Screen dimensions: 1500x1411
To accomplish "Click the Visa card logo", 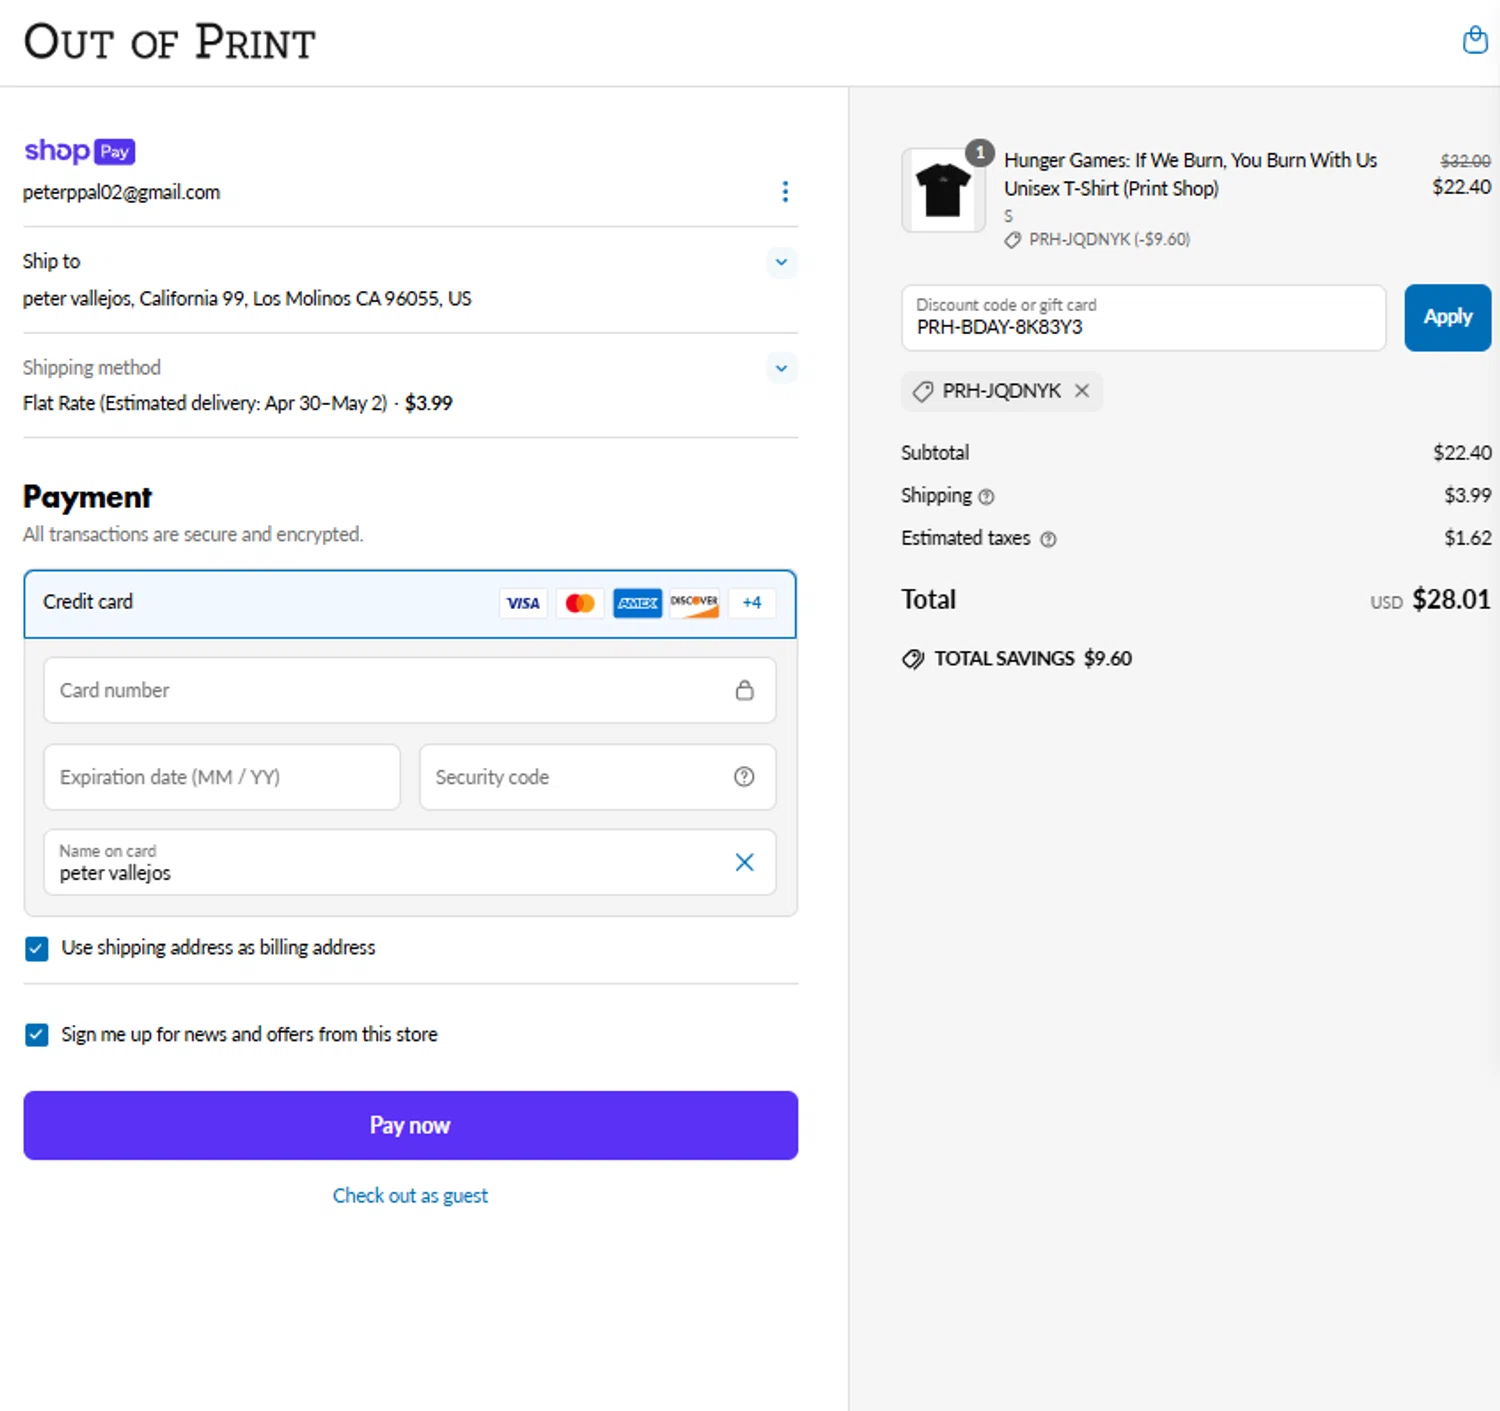I will pyautogui.click(x=523, y=603).
